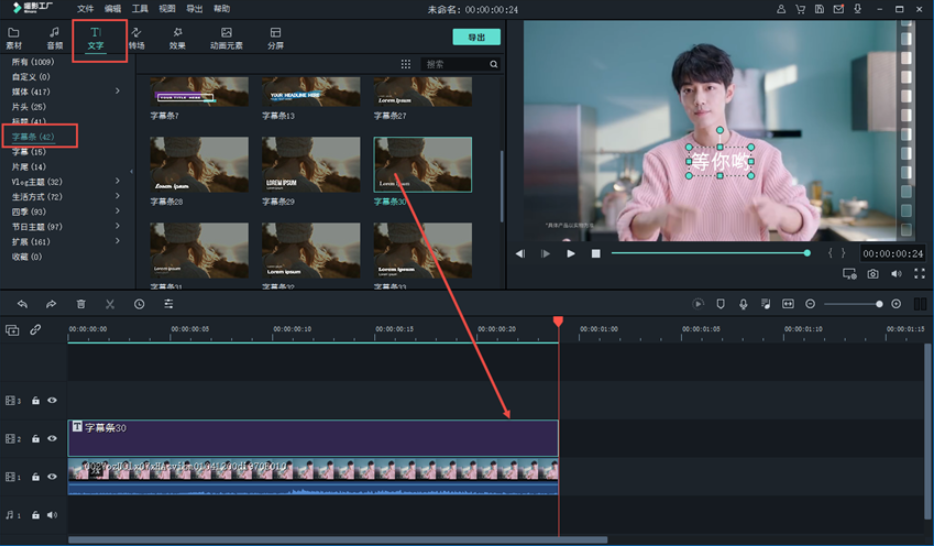Image resolution: width=934 pixels, height=552 pixels.
Task: Stop the preview playback
Action: pos(596,254)
